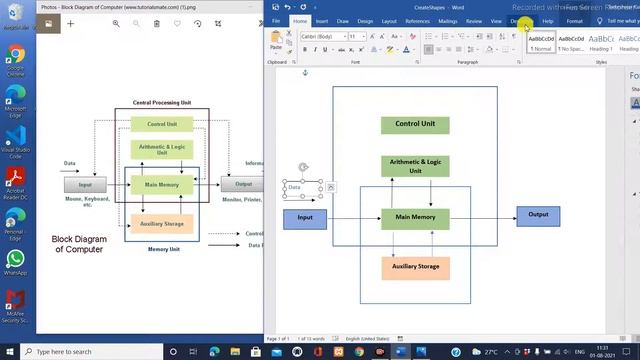640x360 pixels.
Task: Click the Cut scissors icon in Clipboard group
Action: pyautogui.click(x=289, y=33)
